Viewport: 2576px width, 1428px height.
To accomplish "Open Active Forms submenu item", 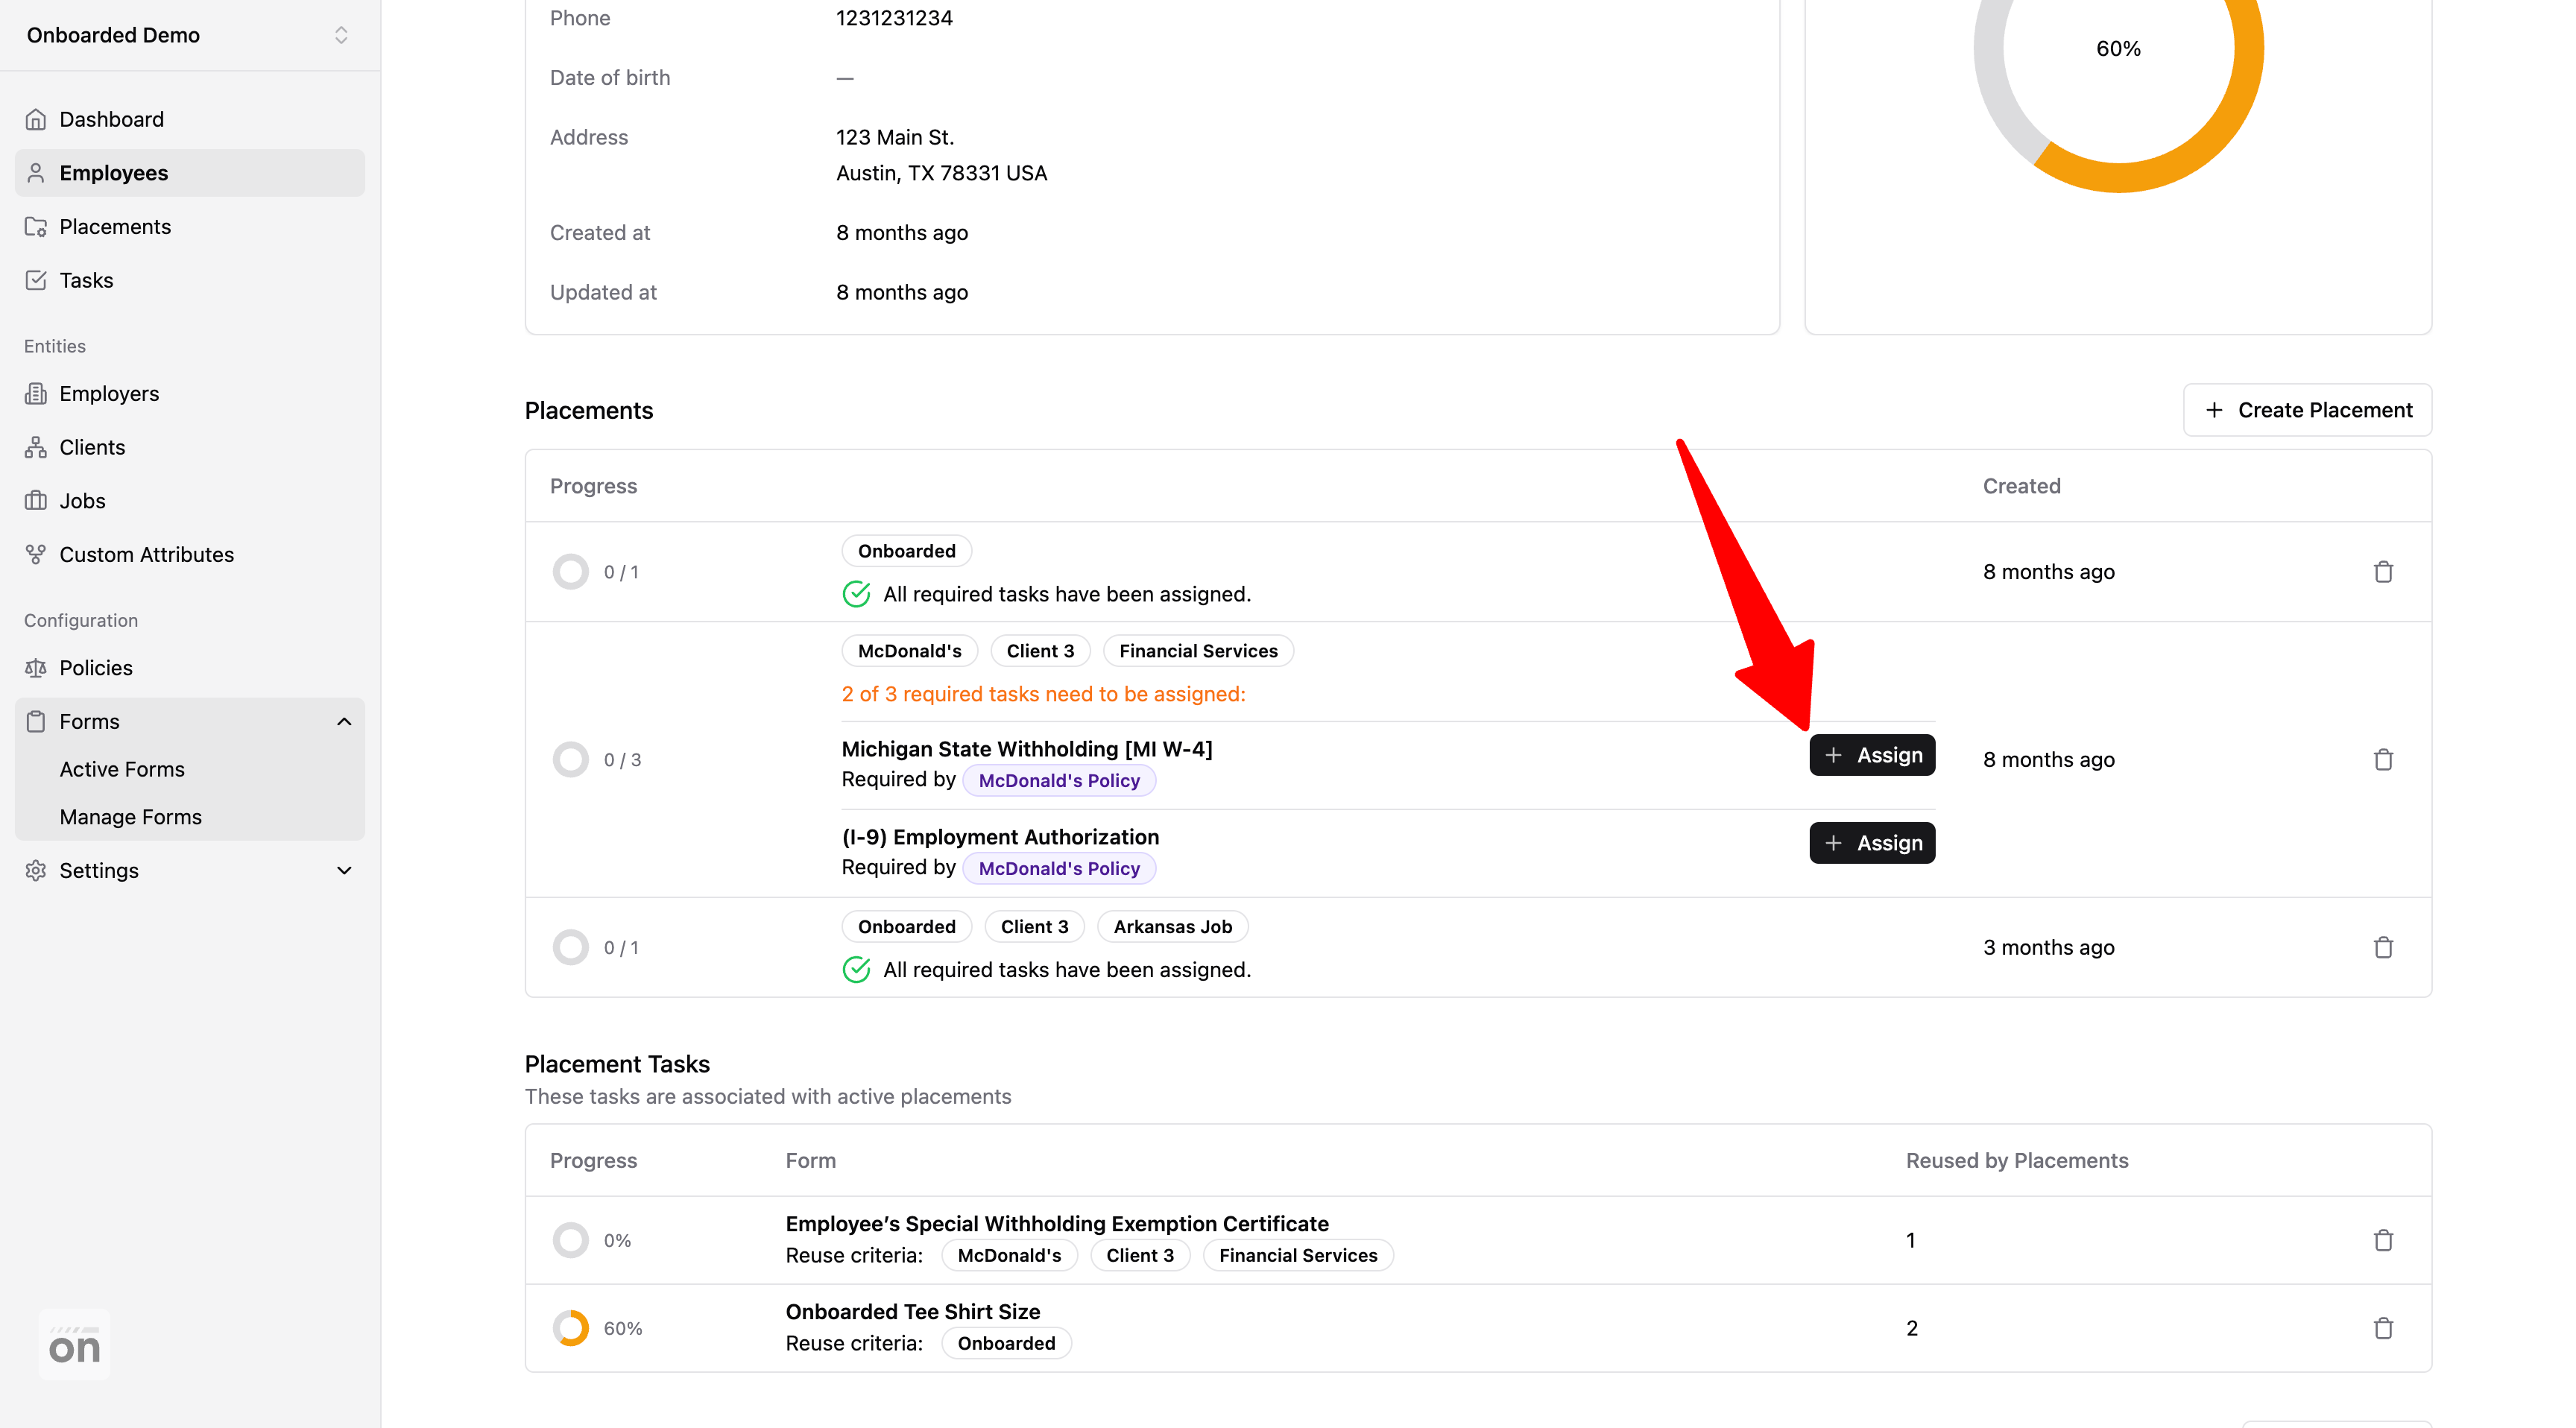I will 122,769.
